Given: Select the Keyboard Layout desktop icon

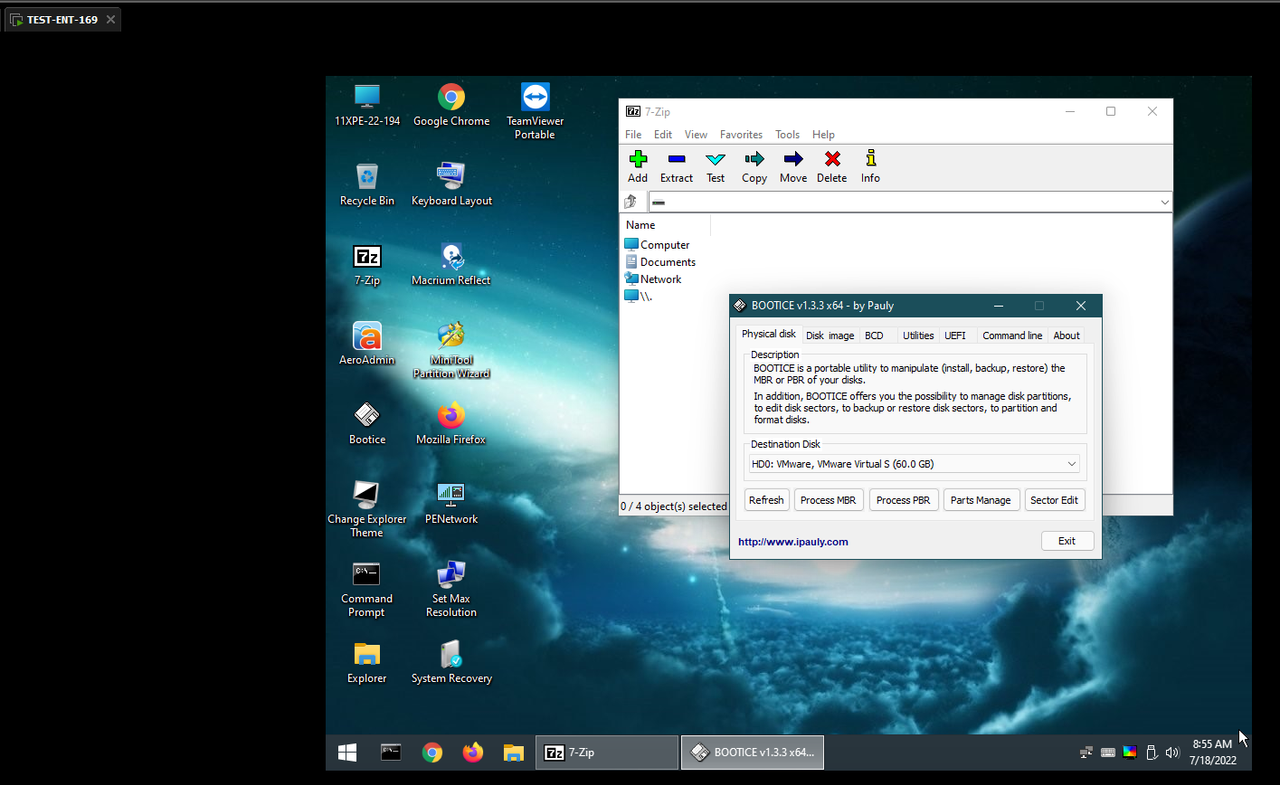Looking at the screenshot, I should tap(451, 184).
